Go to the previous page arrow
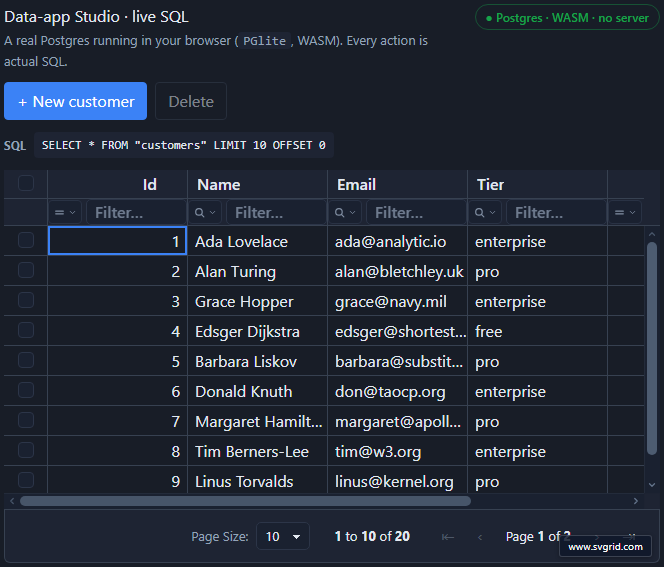 click(x=480, y=537)
